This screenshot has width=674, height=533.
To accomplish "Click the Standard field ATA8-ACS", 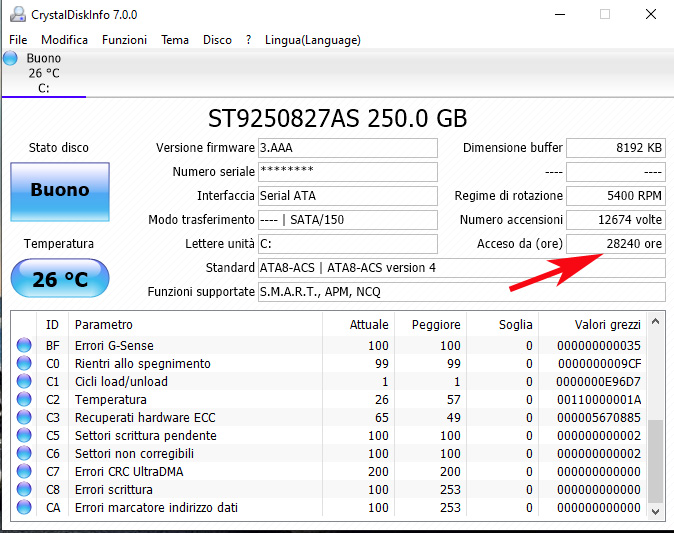I will point(462,268).
